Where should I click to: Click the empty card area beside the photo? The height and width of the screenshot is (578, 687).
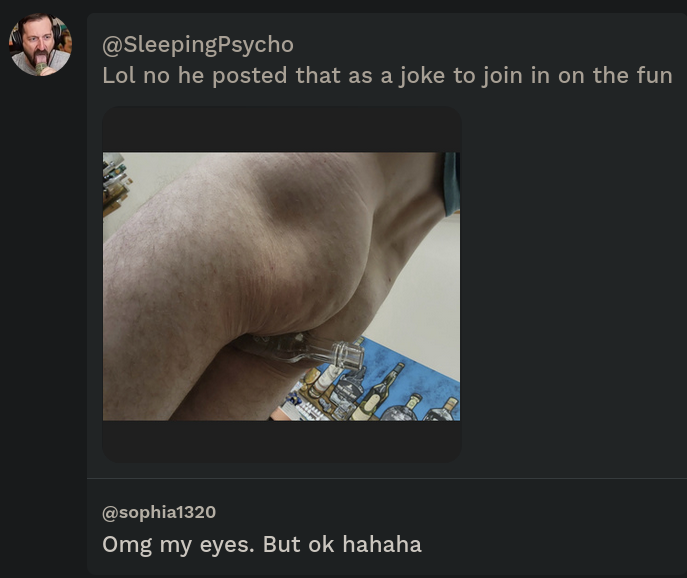point(570,285)
